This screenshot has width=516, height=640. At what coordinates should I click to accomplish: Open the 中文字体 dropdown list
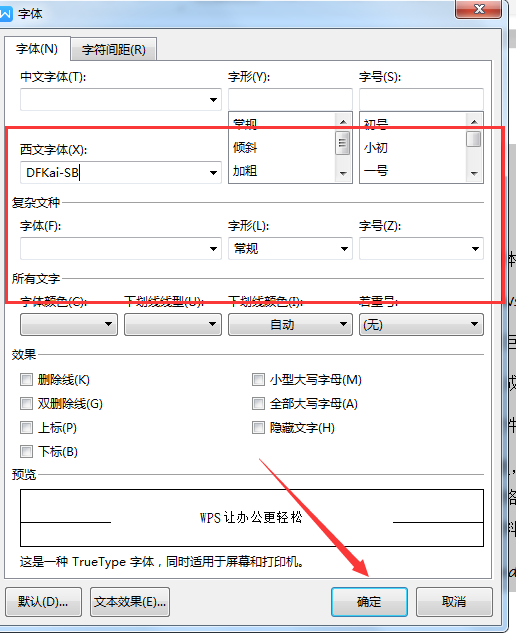[213, 100]
